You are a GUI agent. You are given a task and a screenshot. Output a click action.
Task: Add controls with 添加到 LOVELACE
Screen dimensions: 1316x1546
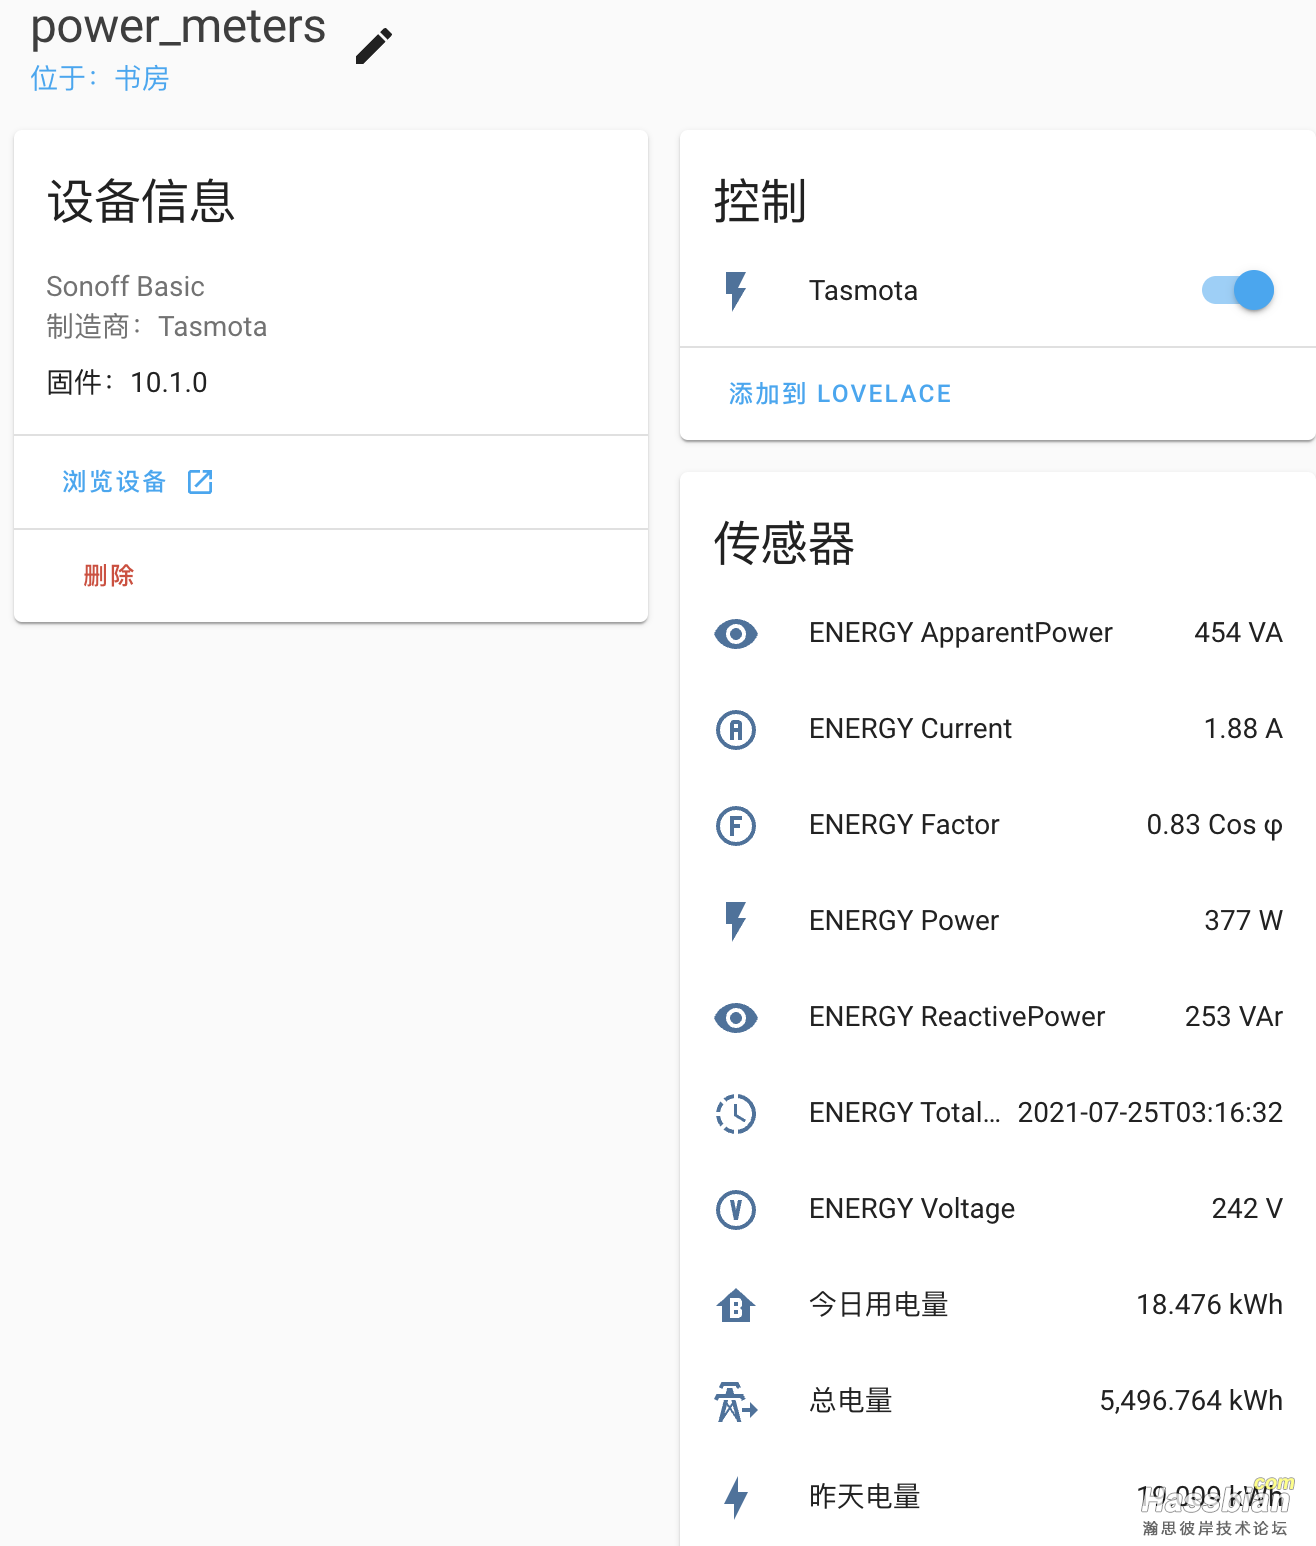coord(840,394)
